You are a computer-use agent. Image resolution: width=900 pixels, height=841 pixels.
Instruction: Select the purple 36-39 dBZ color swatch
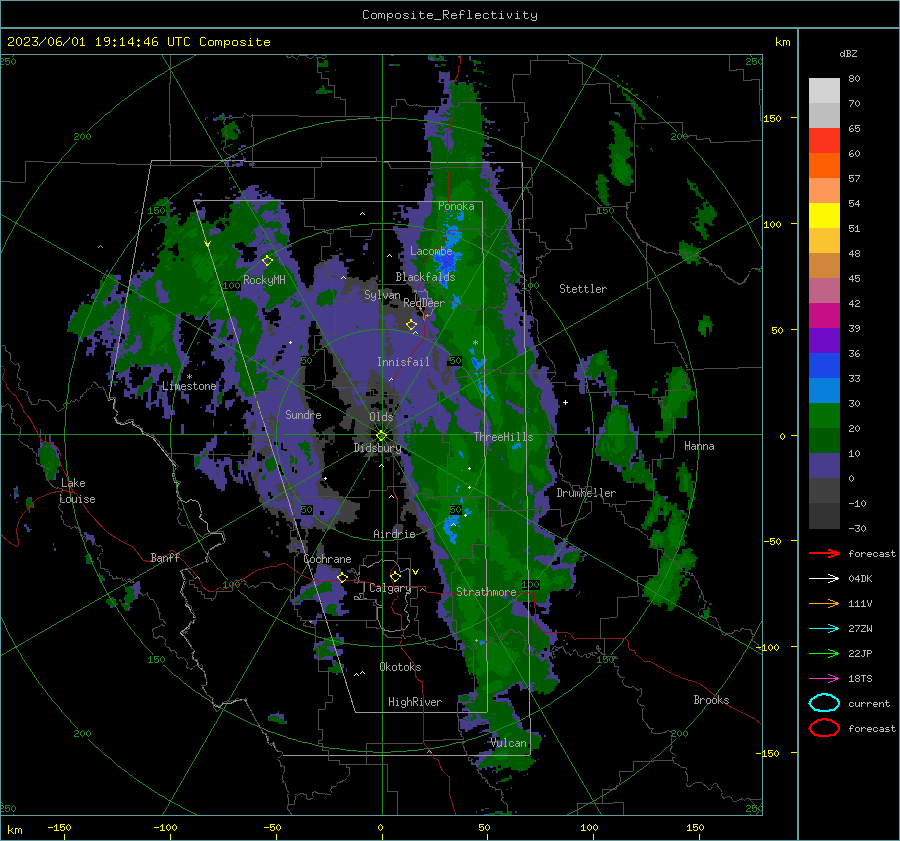[824, 340]
